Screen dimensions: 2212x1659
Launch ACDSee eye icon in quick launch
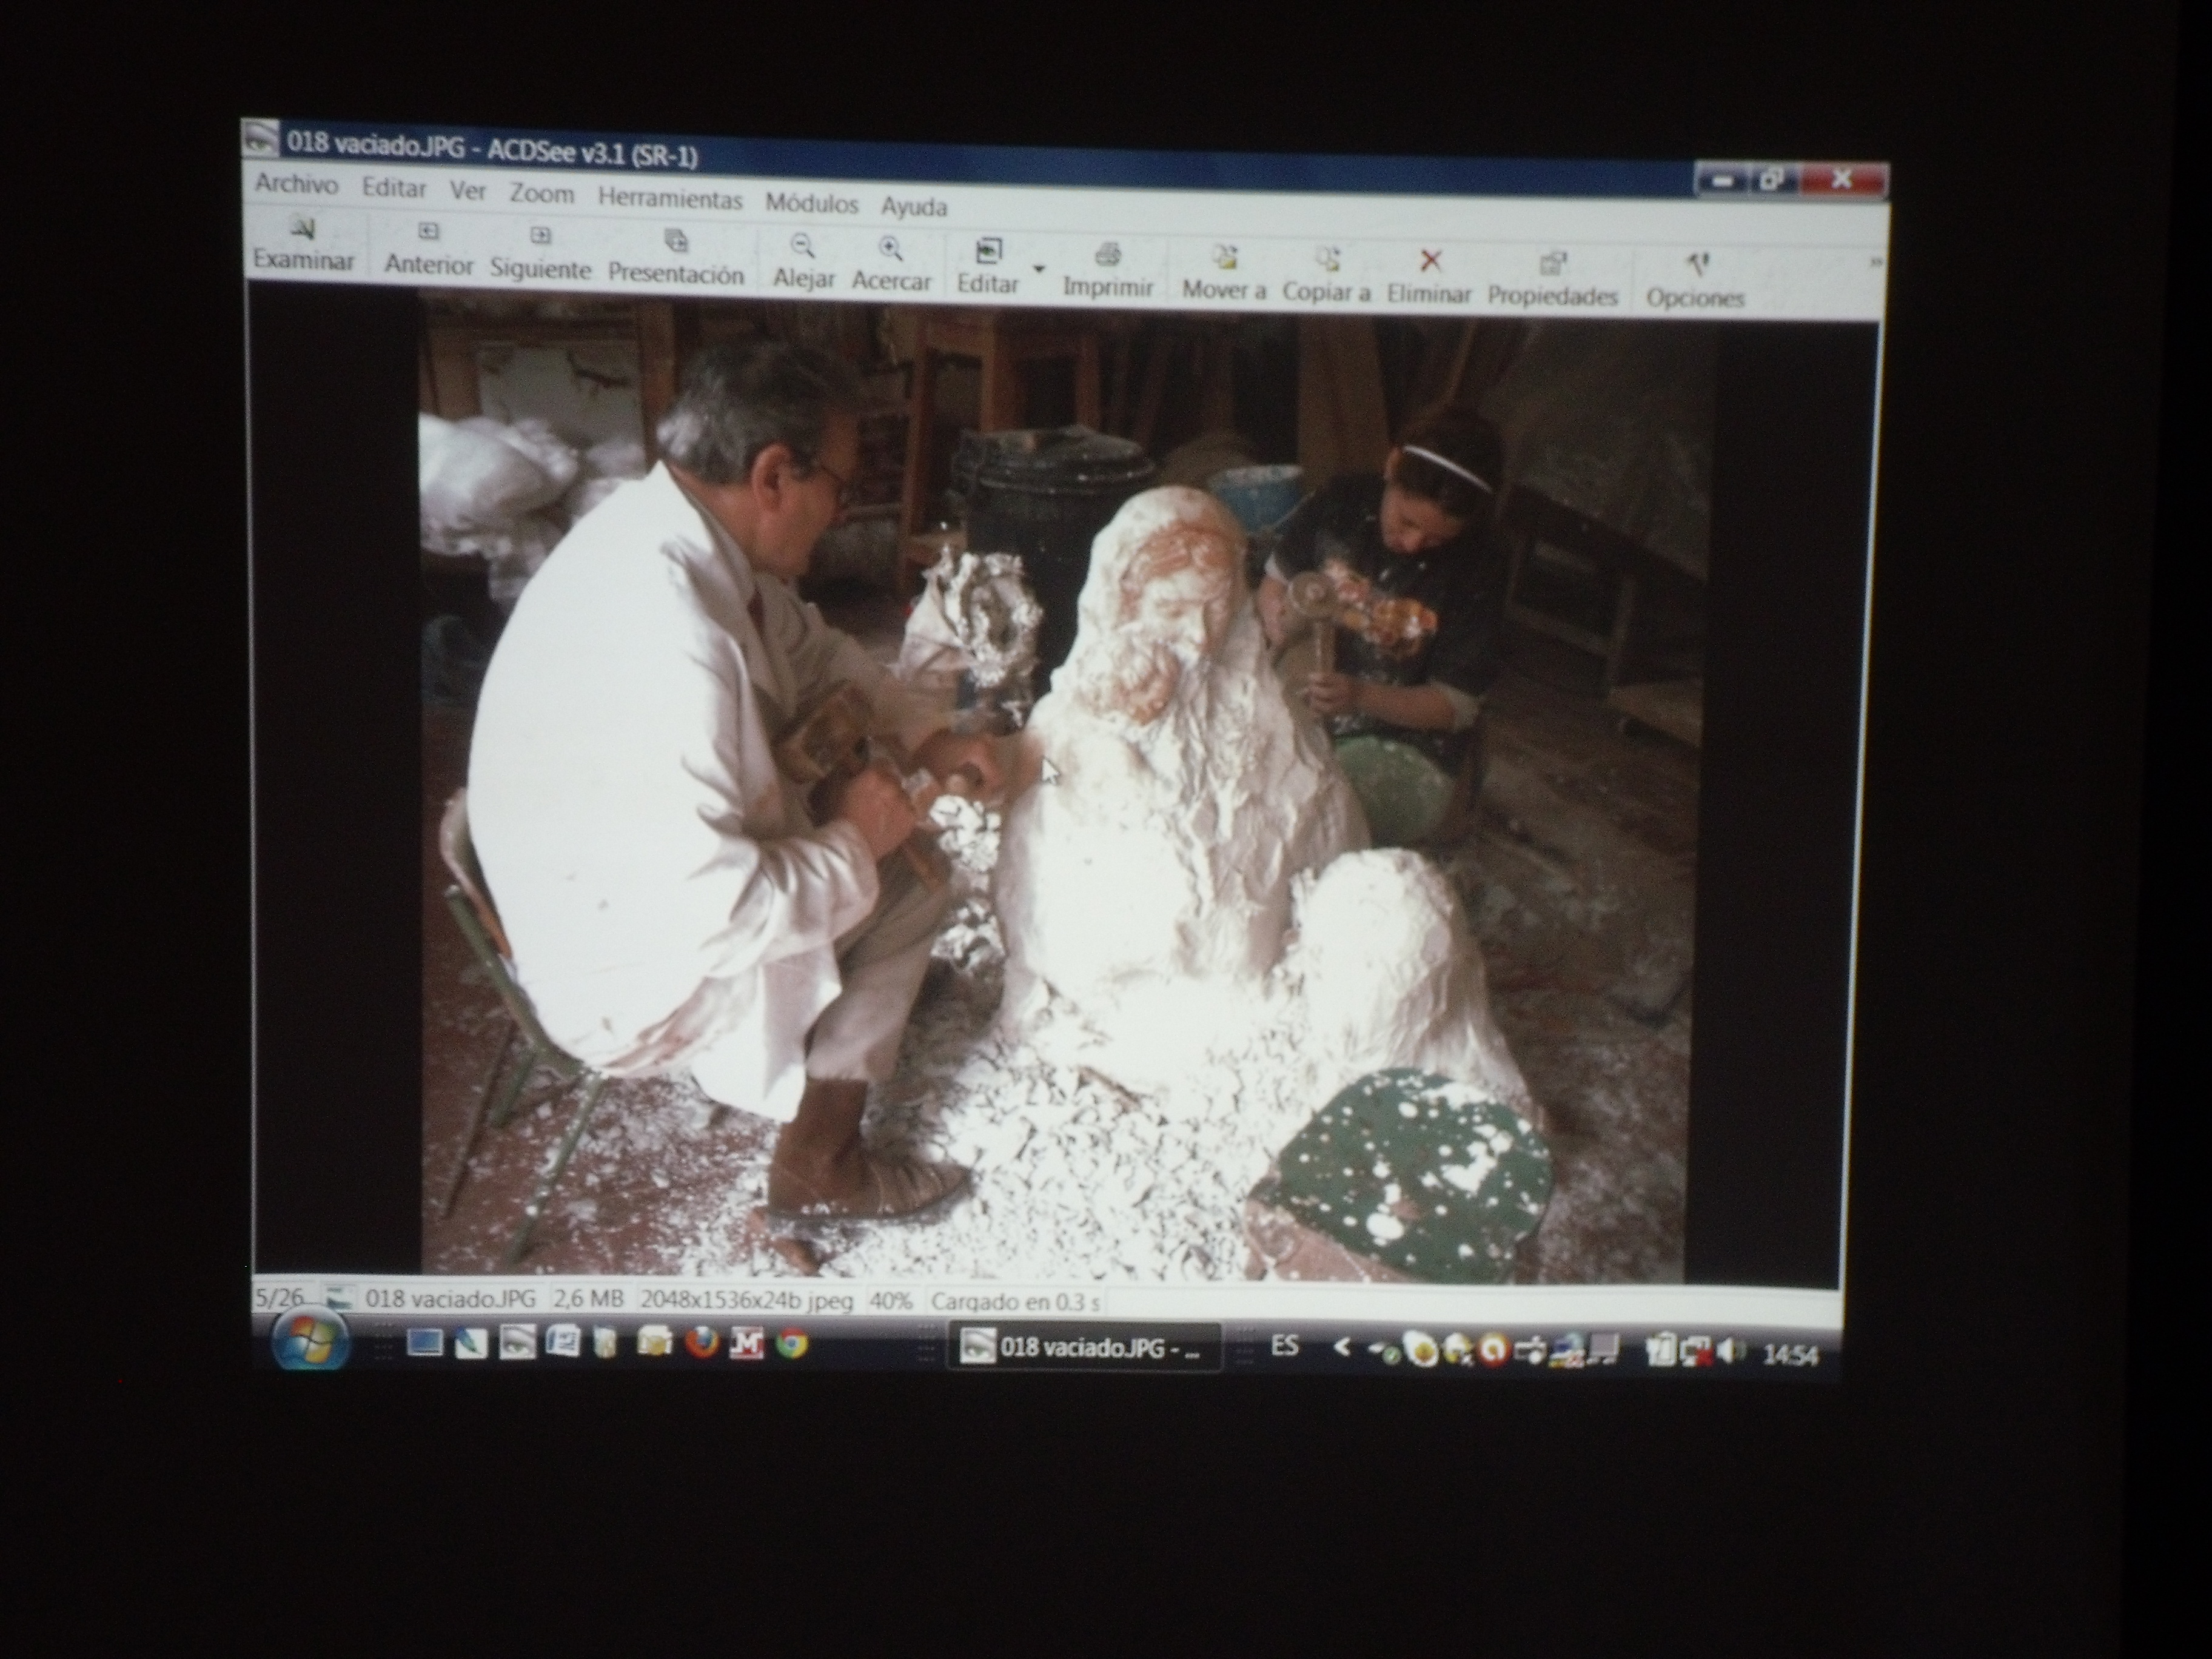pos(517,1343)
